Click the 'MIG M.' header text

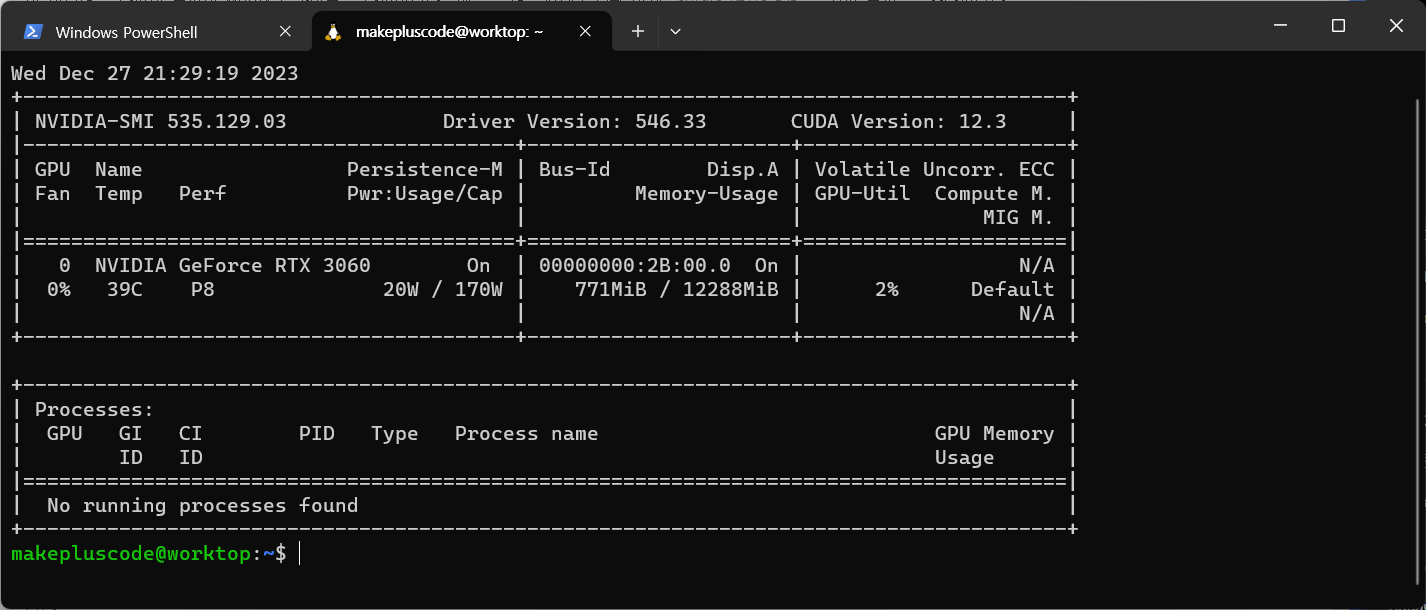tap(1018, 218)
